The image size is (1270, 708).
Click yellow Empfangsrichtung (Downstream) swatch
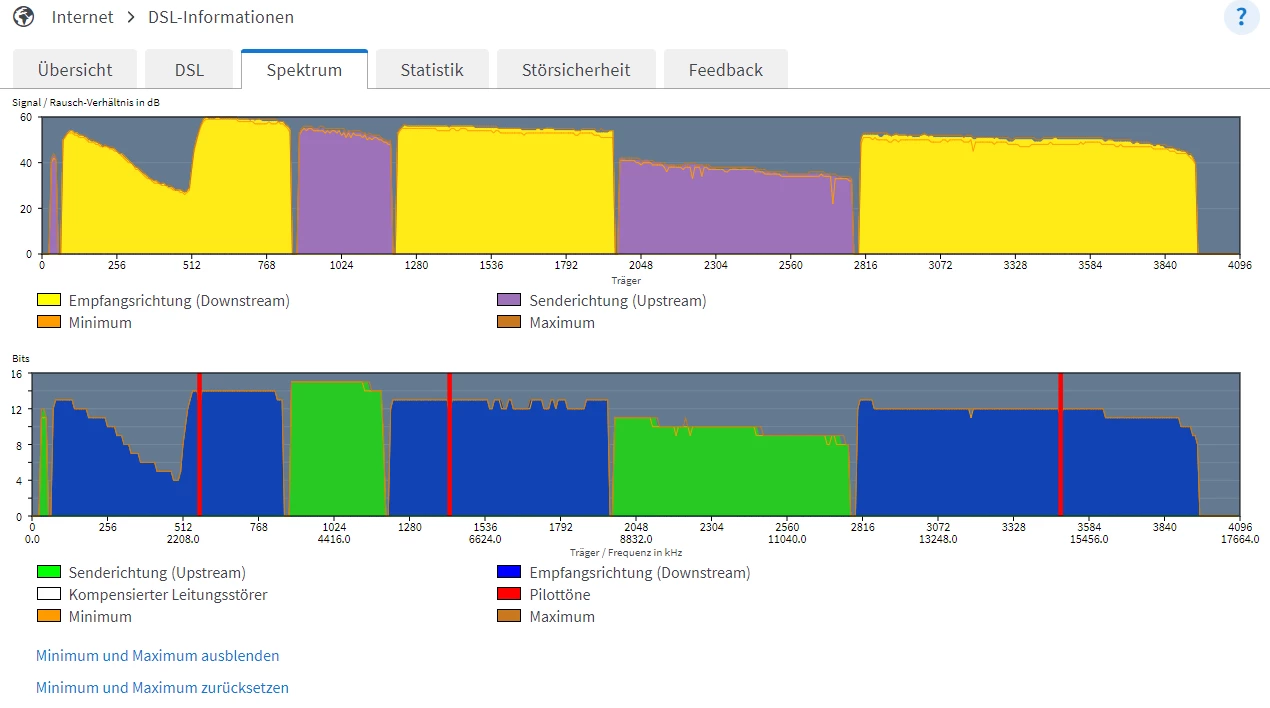[x=49, y=300]
